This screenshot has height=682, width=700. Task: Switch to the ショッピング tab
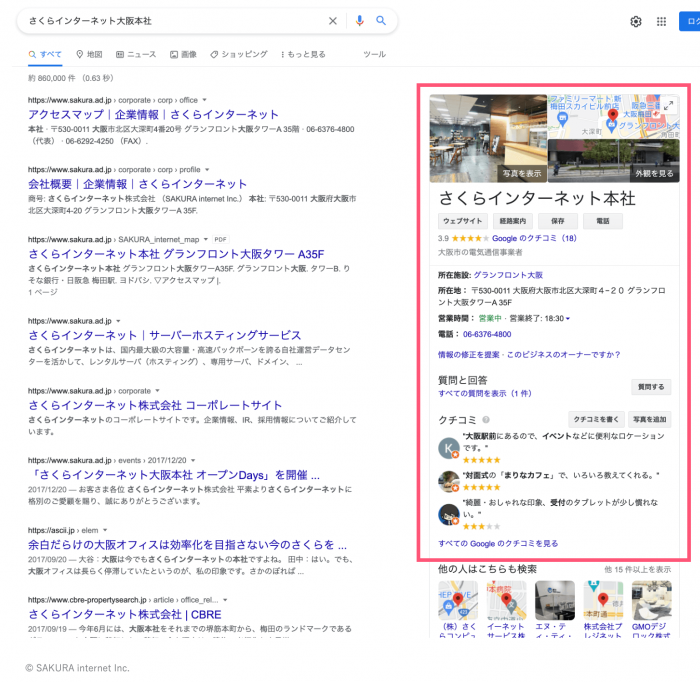[x=239, y=54]
